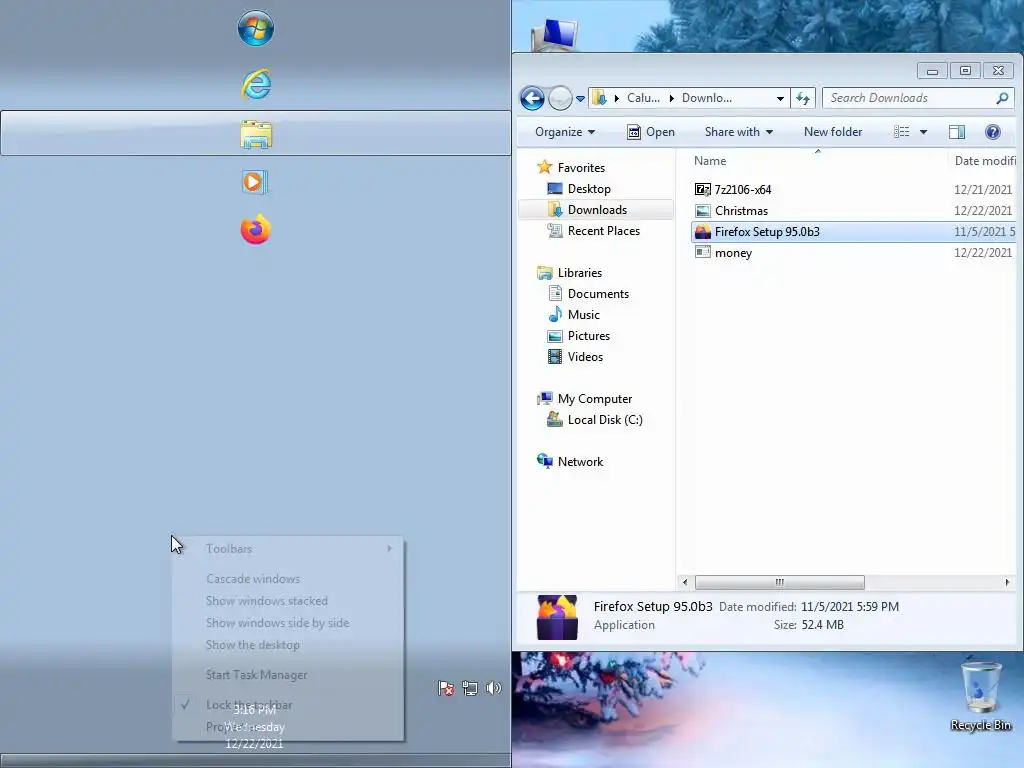Click the arrow before Calu... in address

(x=616, y=99)
